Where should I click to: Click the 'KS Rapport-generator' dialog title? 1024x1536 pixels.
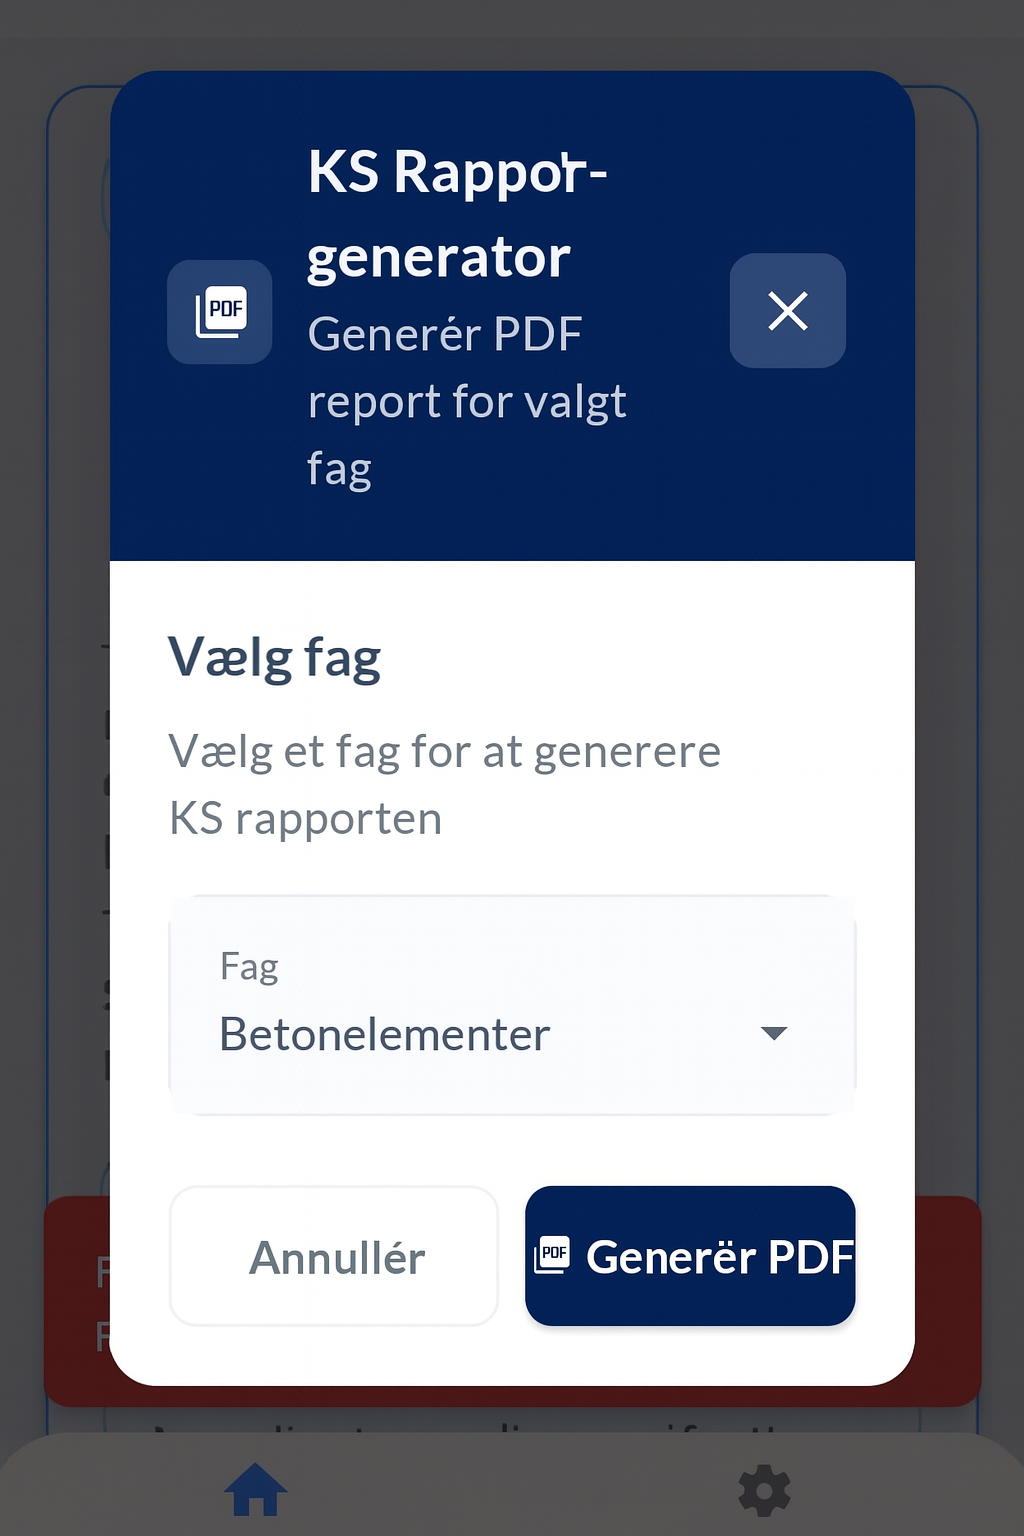click(456, 214)
